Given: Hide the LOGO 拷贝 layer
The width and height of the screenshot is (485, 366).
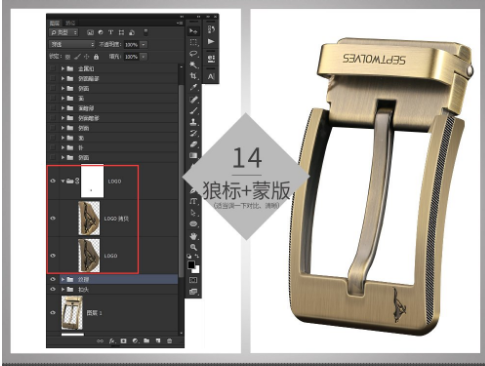Looking at the screenshot, I should (x=53, y=218).
